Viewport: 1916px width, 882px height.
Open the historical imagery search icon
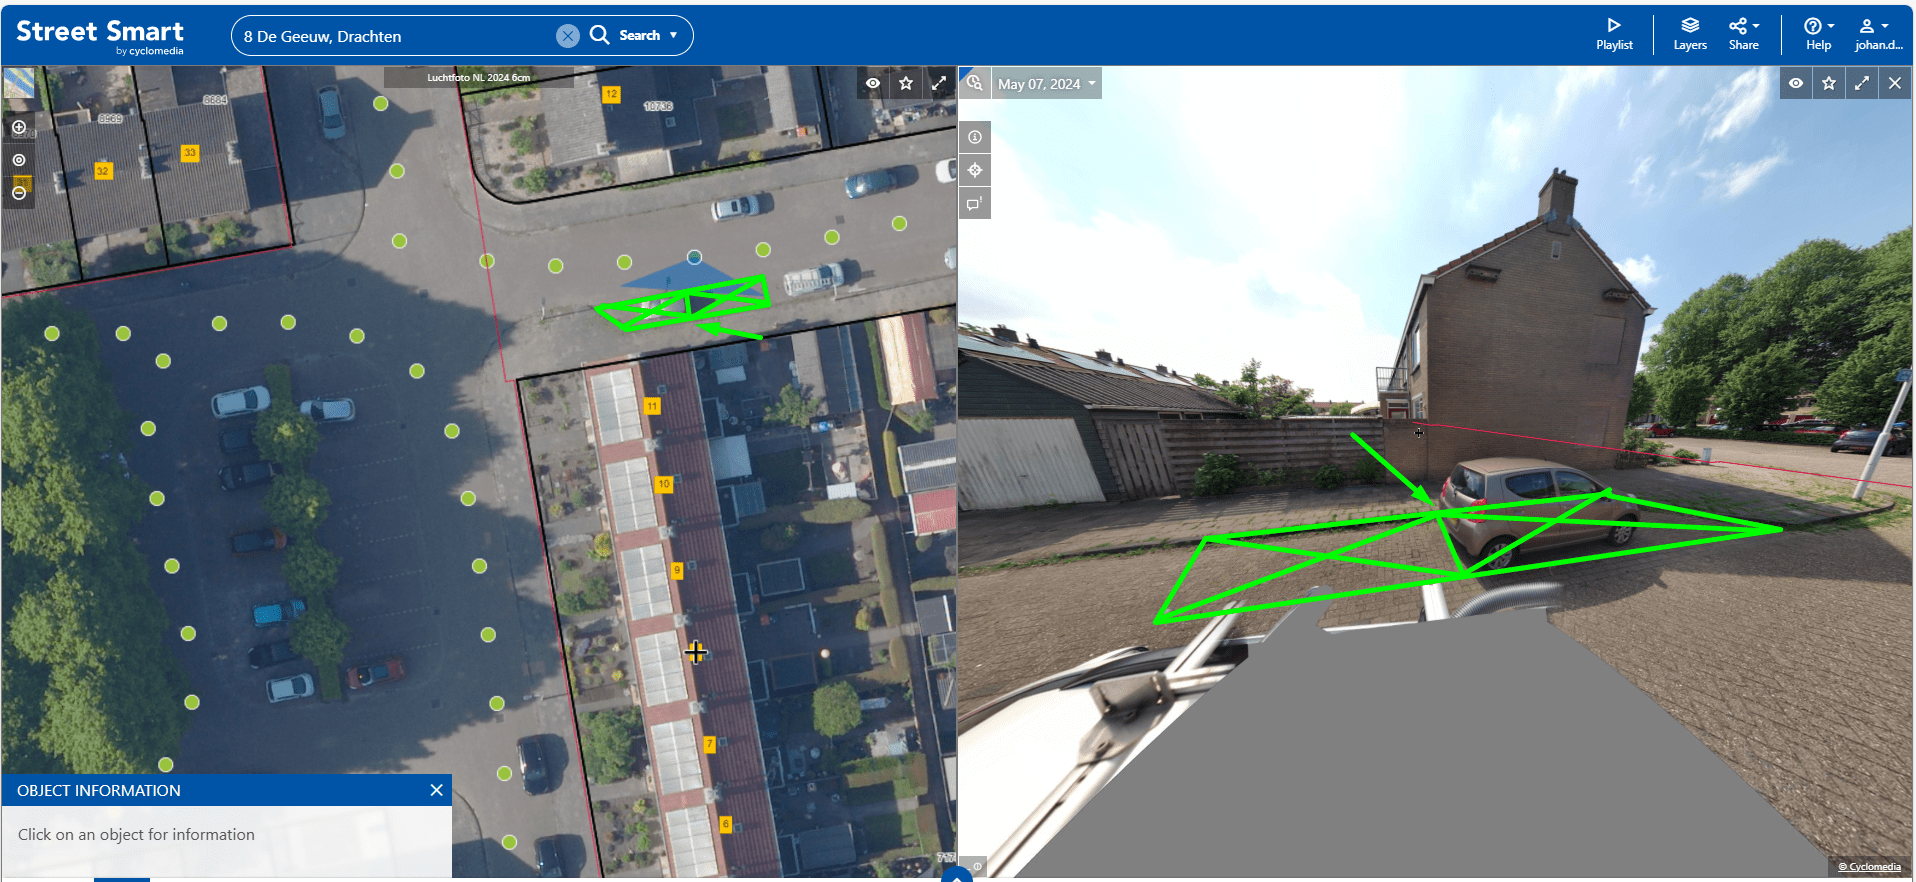point(974,83)
